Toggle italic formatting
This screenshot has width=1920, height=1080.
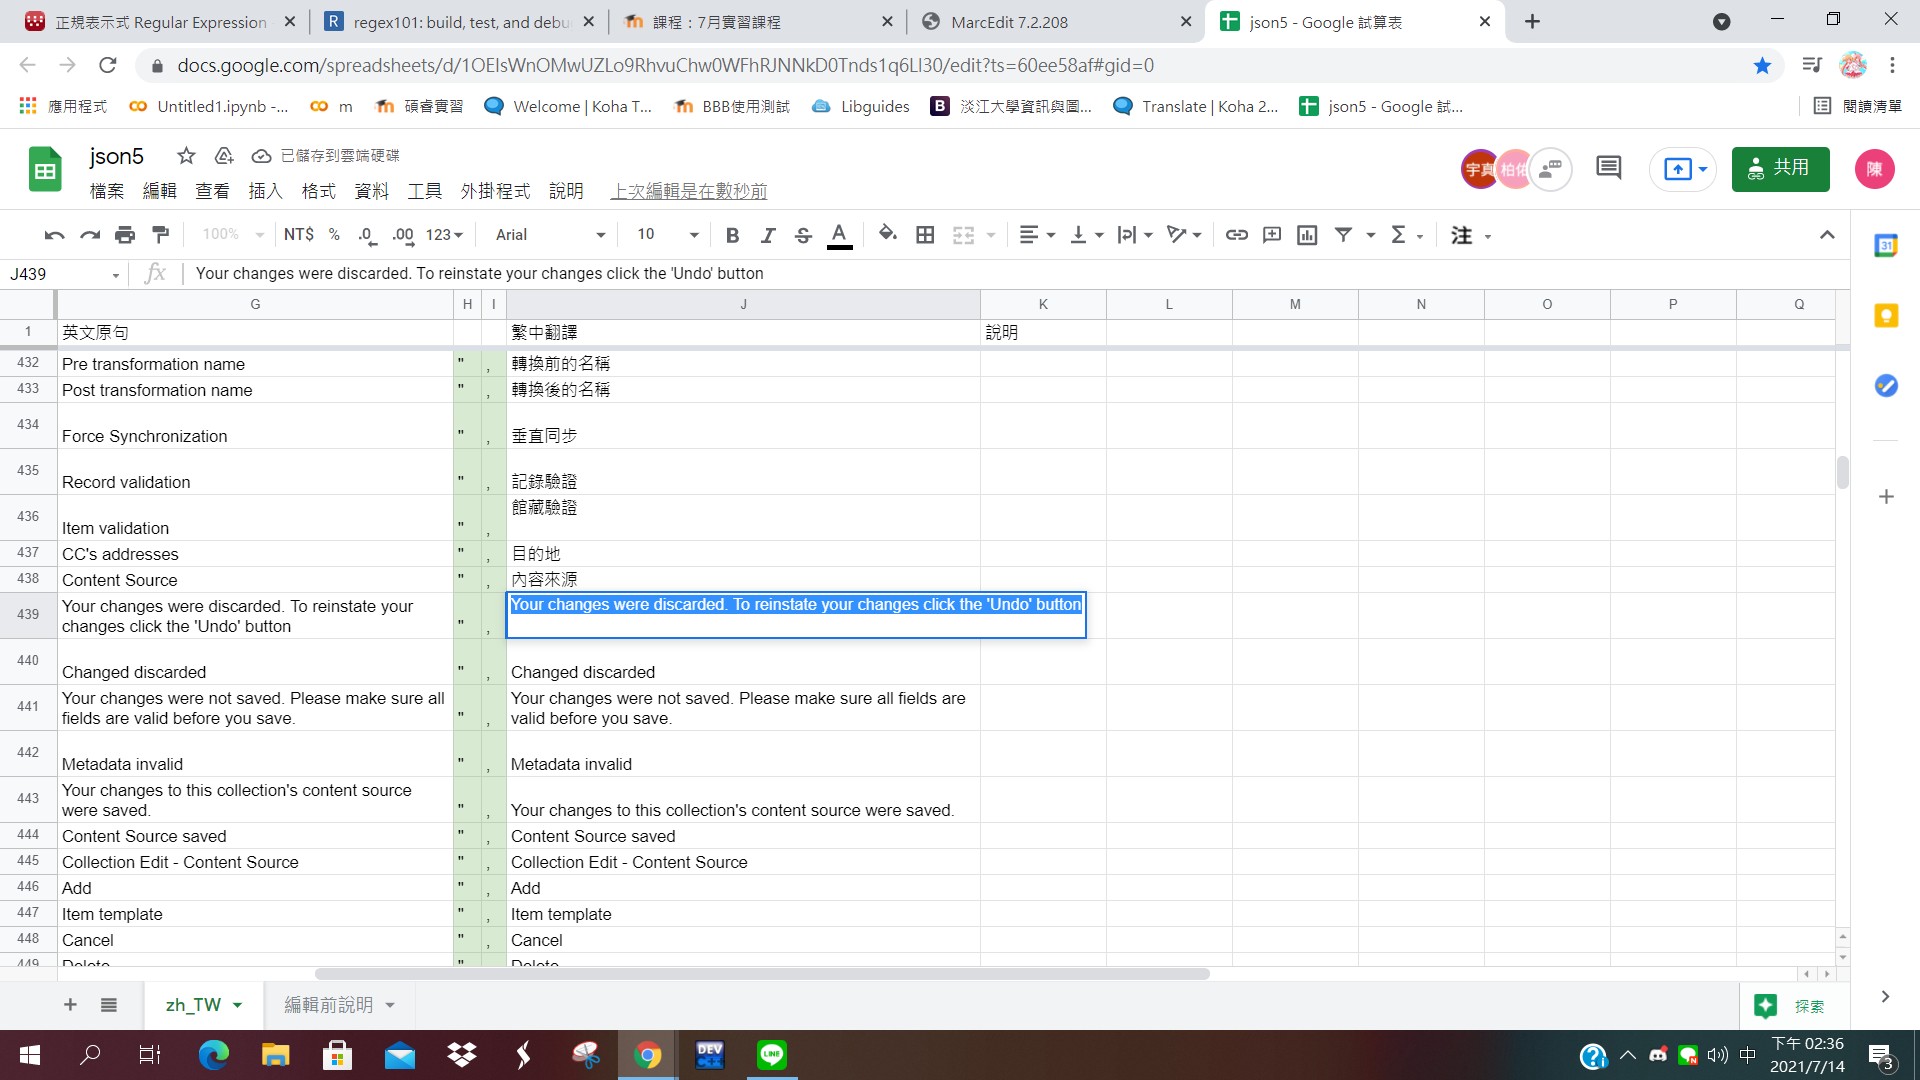pyautogui.click(x=767, y=235)
